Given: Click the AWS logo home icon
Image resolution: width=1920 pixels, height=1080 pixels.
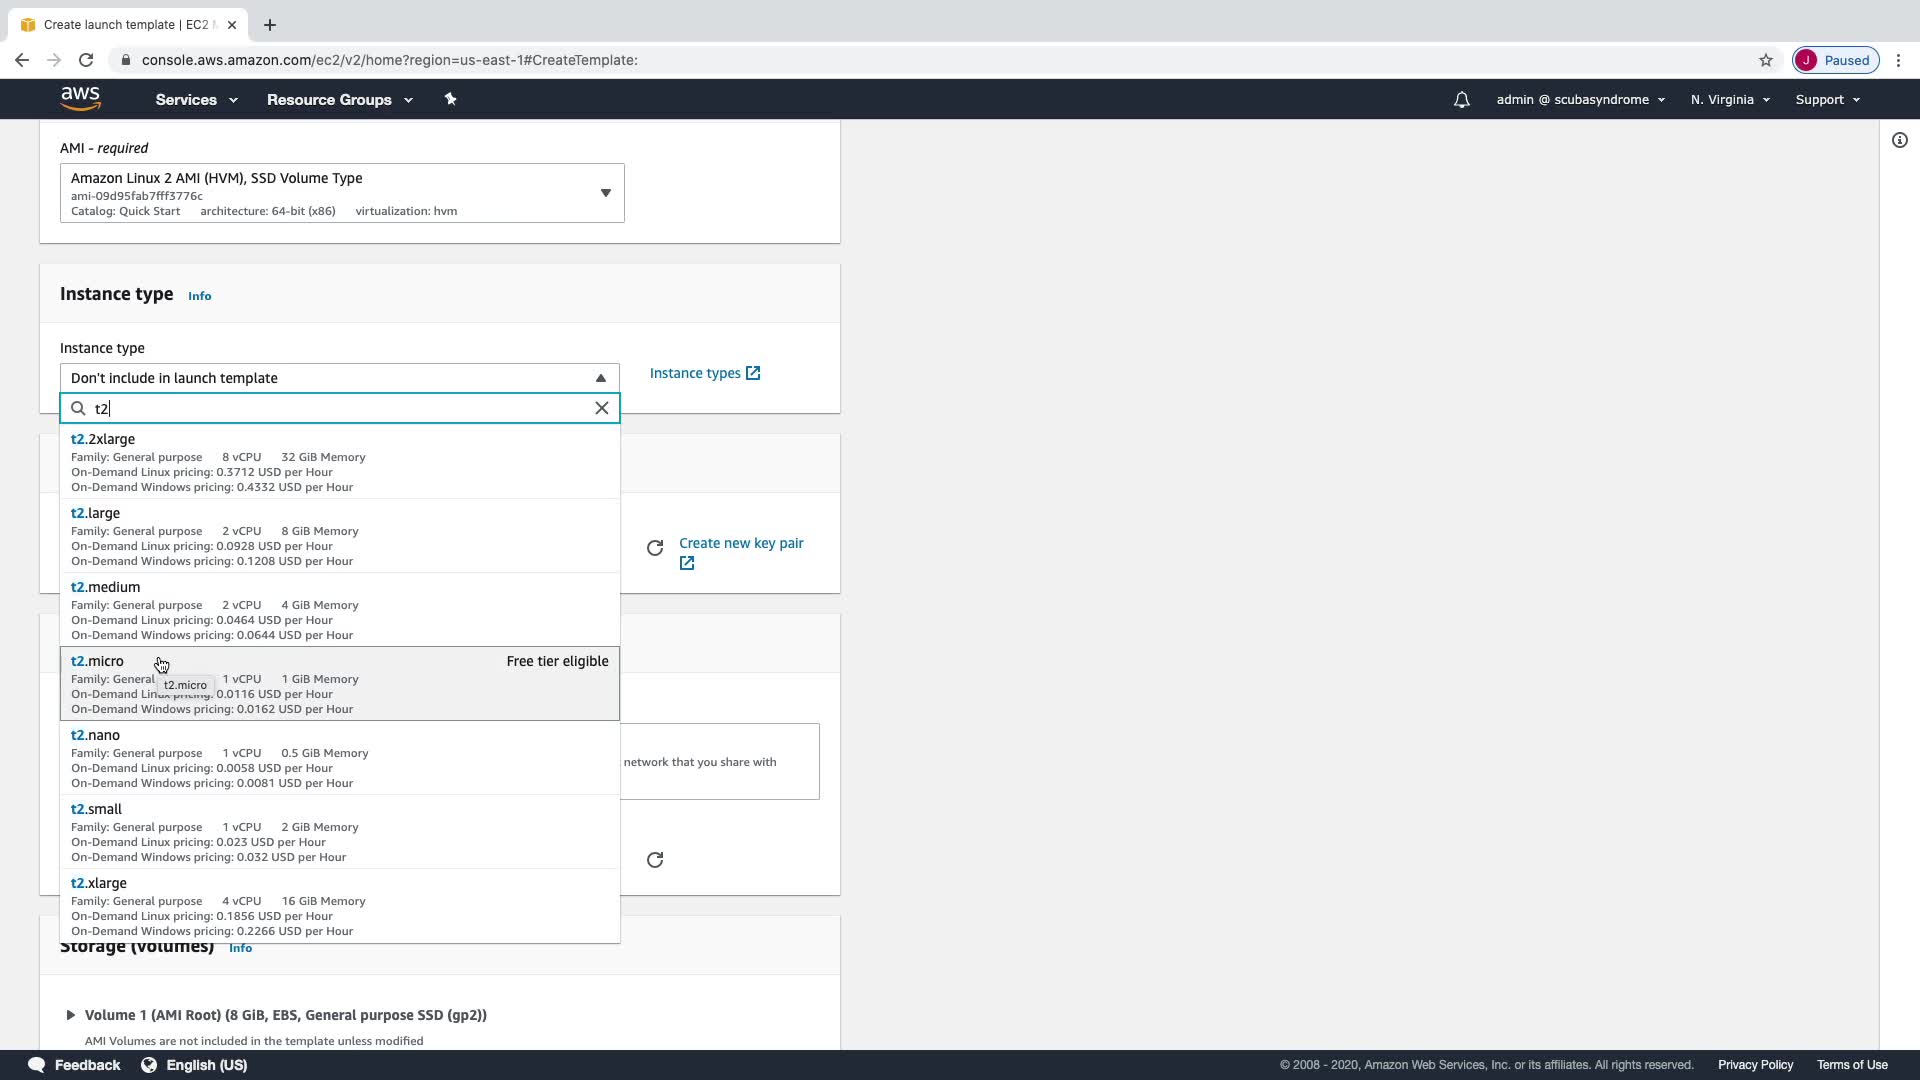Looking at the screenshot, I should [80, 98].
